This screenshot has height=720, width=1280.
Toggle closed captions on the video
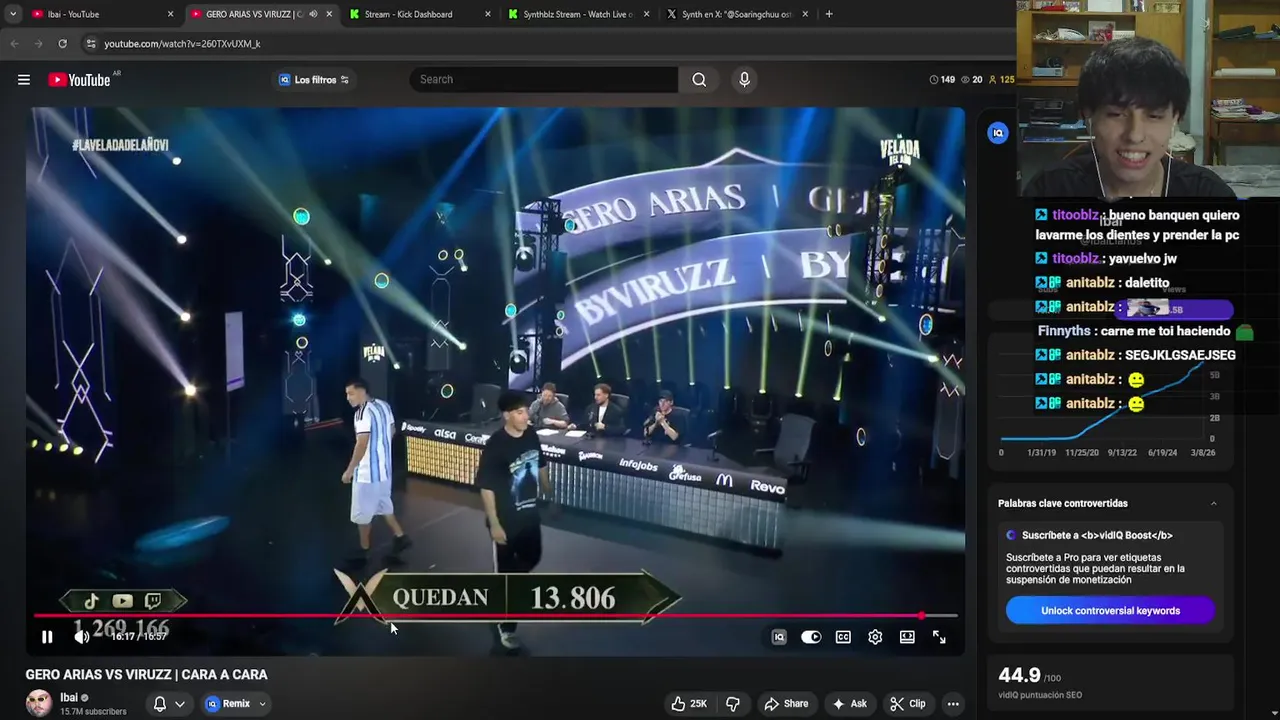click(x=843, y=637)
